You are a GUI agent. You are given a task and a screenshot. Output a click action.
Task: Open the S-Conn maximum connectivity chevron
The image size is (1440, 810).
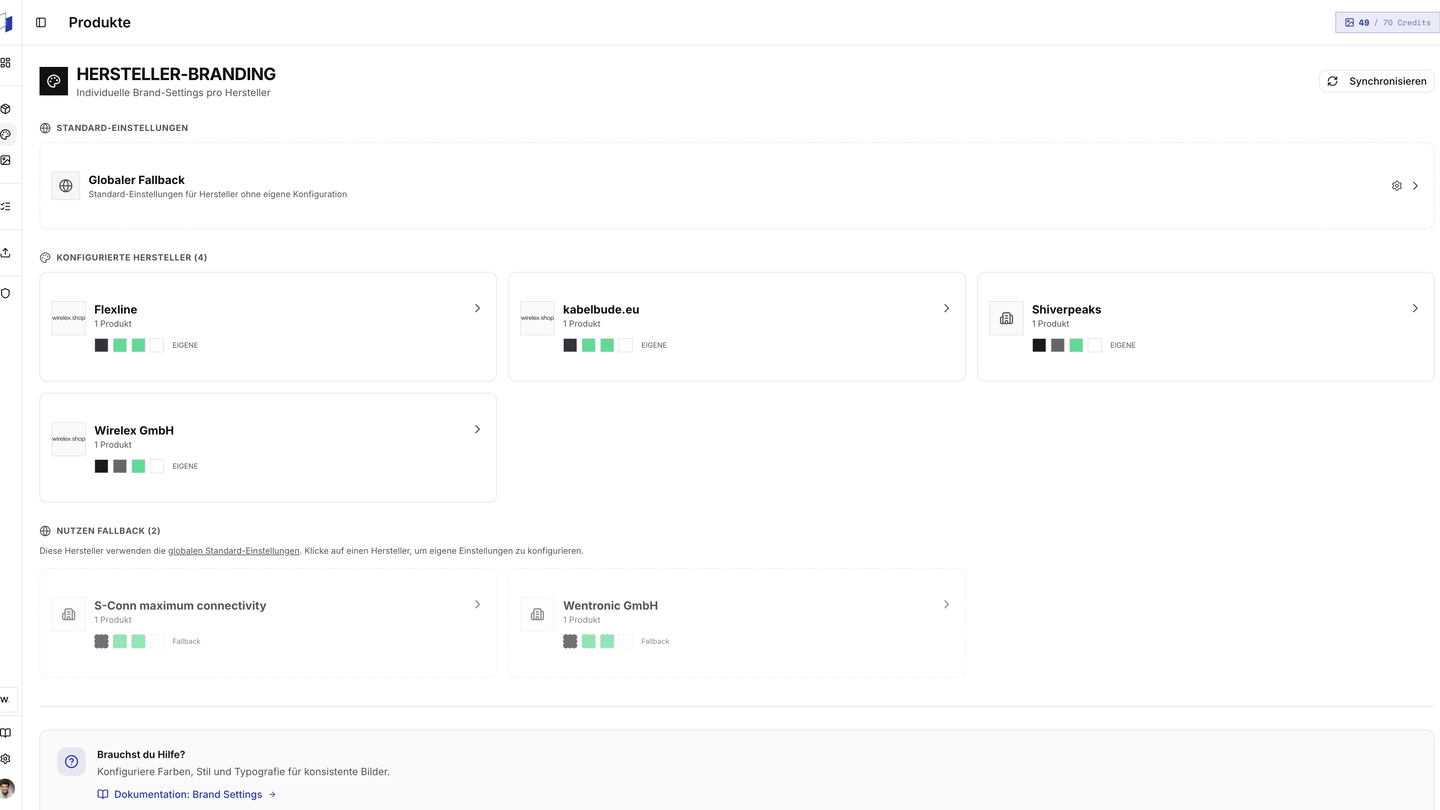477,604
